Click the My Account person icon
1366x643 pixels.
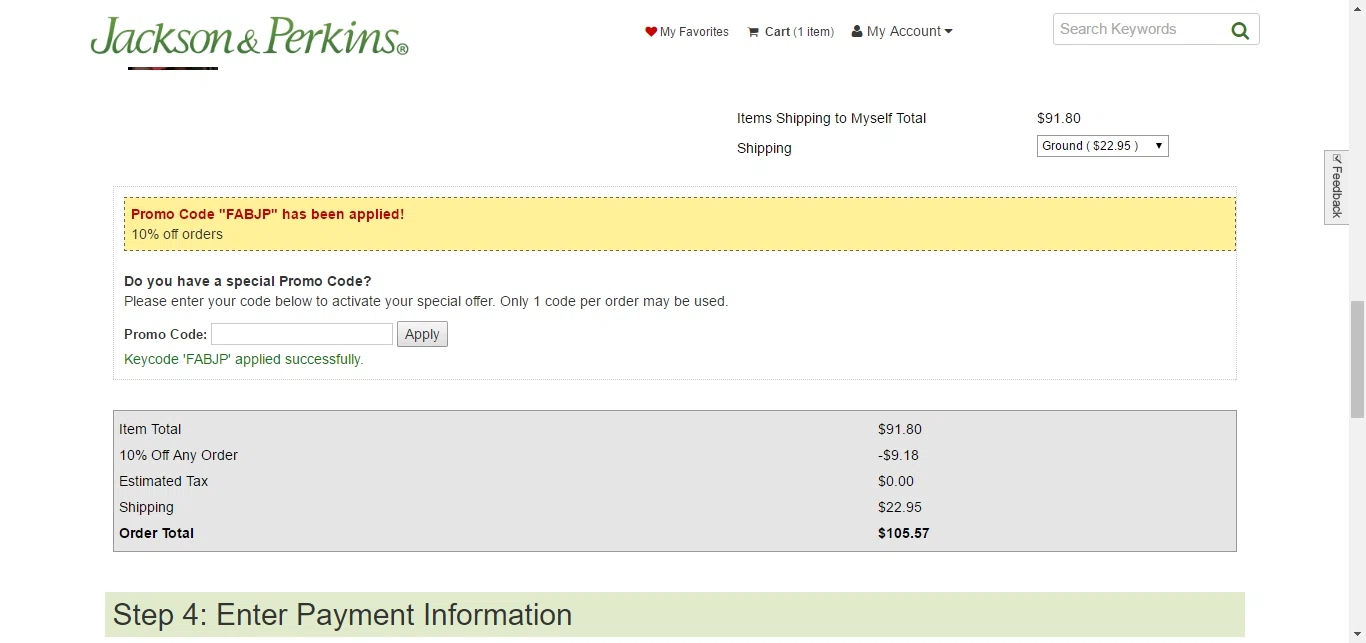[857, 31]
